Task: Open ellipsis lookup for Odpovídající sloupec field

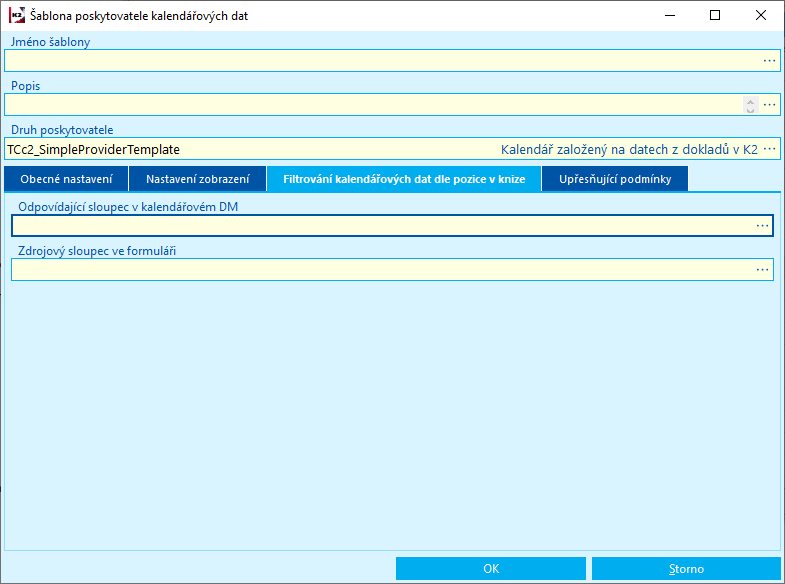Action: (x=762, y=226)
